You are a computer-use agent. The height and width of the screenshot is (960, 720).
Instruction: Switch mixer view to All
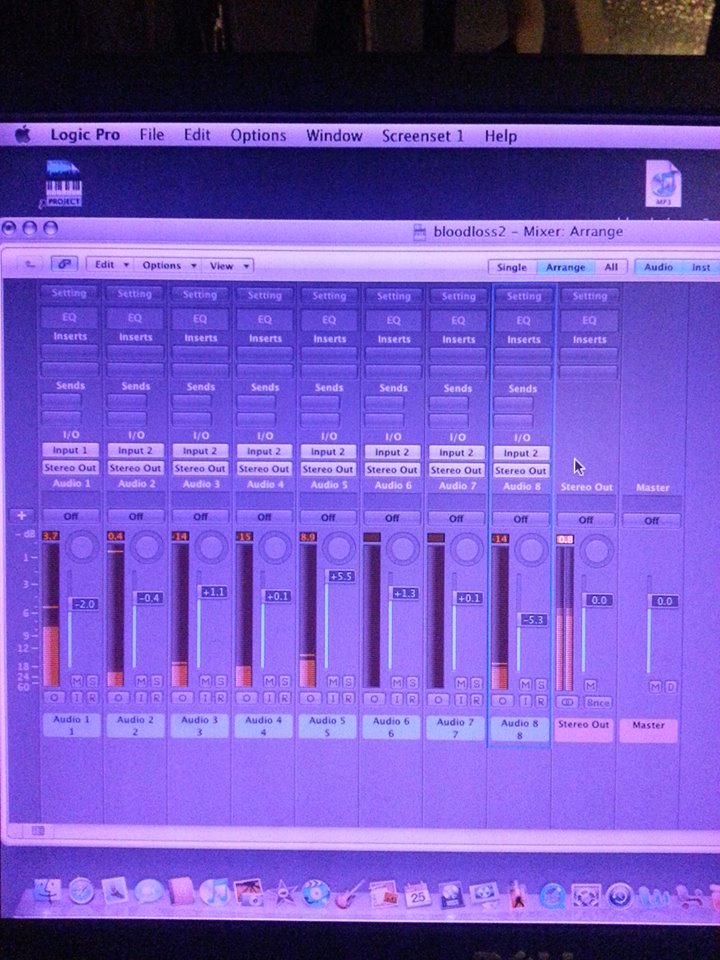611,267
